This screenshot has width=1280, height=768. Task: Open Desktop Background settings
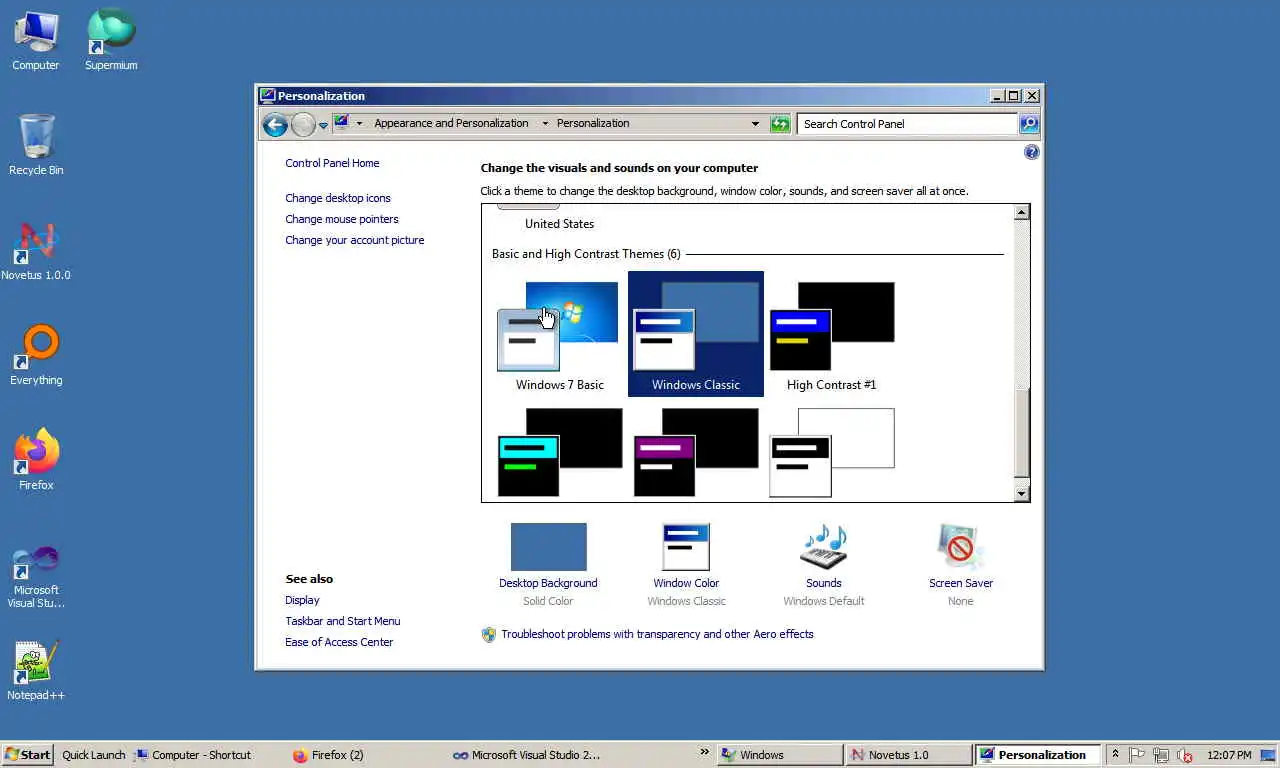(548, 565)
